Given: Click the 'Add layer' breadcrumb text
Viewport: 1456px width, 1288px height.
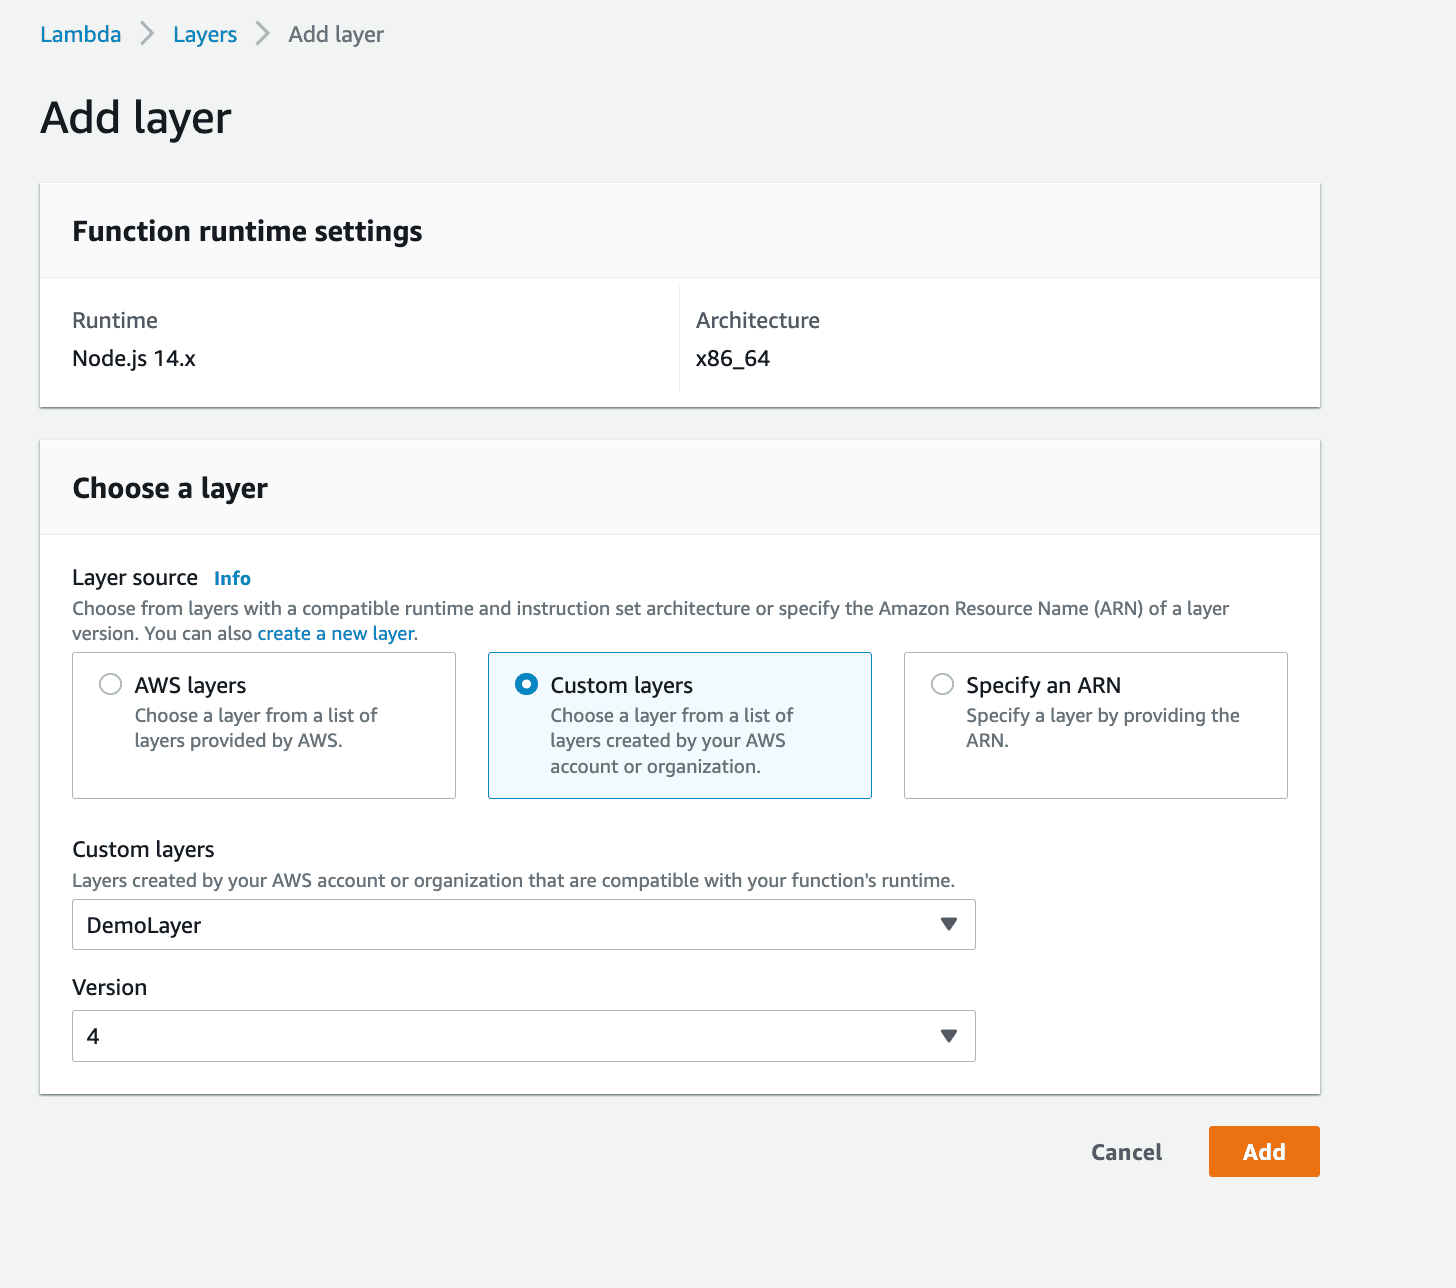Looking at the screenshot, I should pyautogui.click(x=336, y=34).
